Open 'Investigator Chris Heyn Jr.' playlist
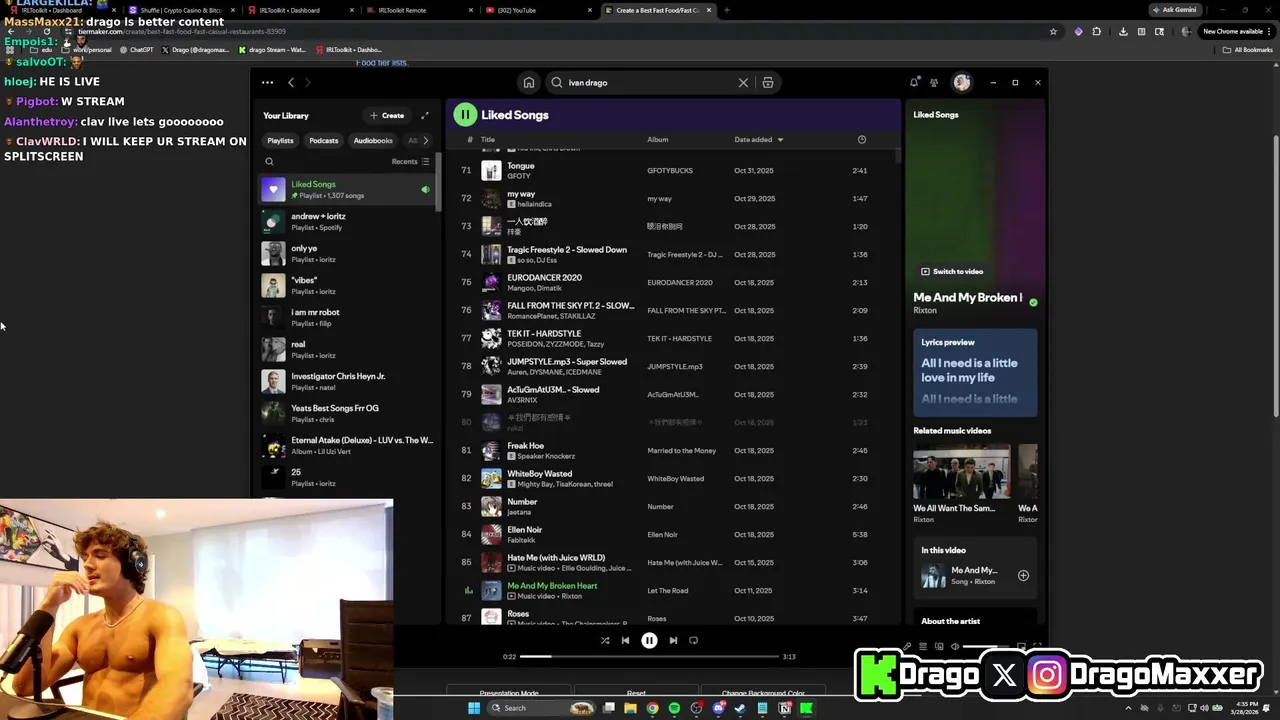 pos(346,382)
